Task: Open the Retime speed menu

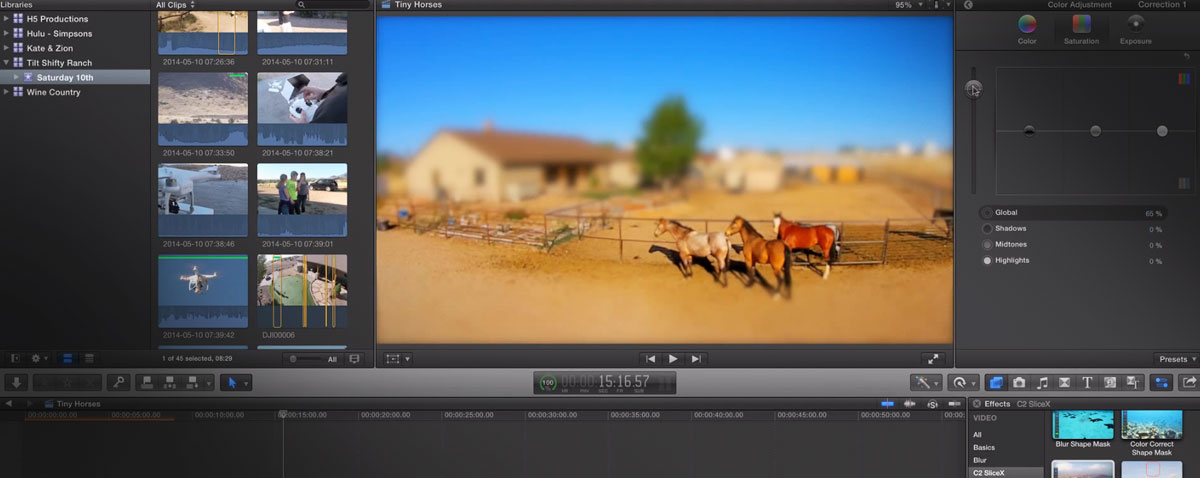Action: pyautogui.click(x=964, y=382)
